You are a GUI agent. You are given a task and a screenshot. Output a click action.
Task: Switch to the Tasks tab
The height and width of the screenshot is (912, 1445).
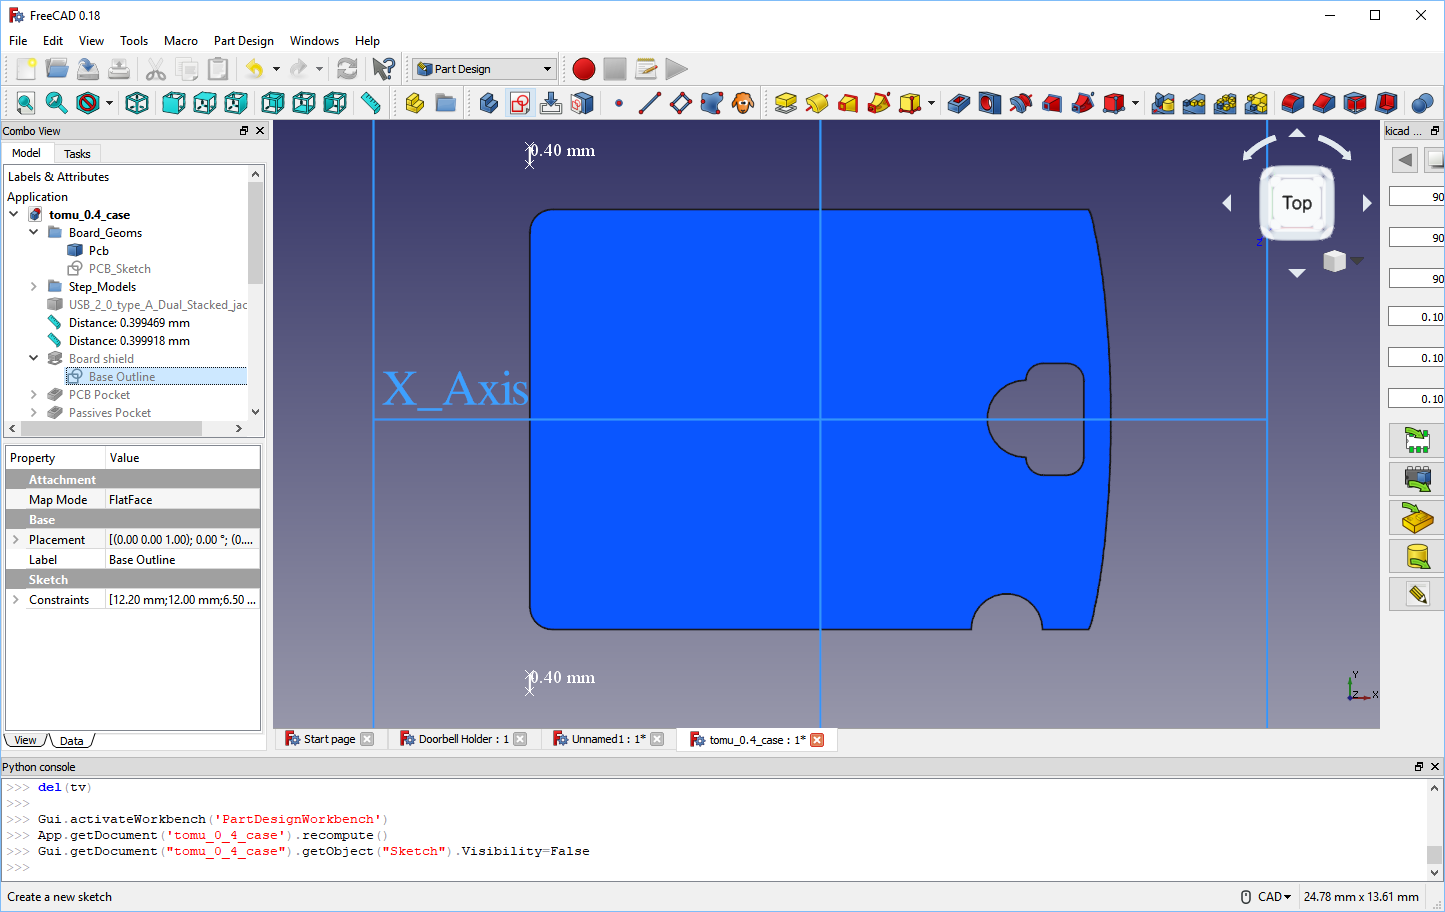[77, 153]
